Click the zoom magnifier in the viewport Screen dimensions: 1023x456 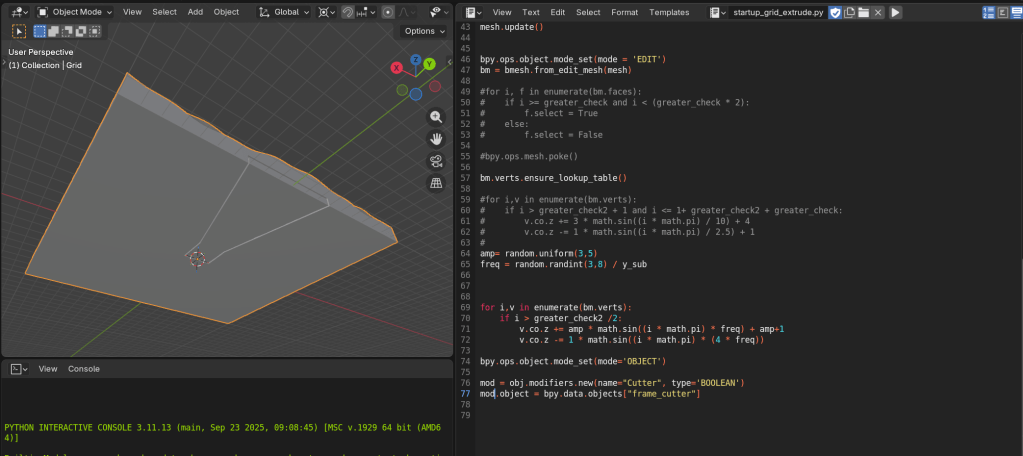[436, 117]
